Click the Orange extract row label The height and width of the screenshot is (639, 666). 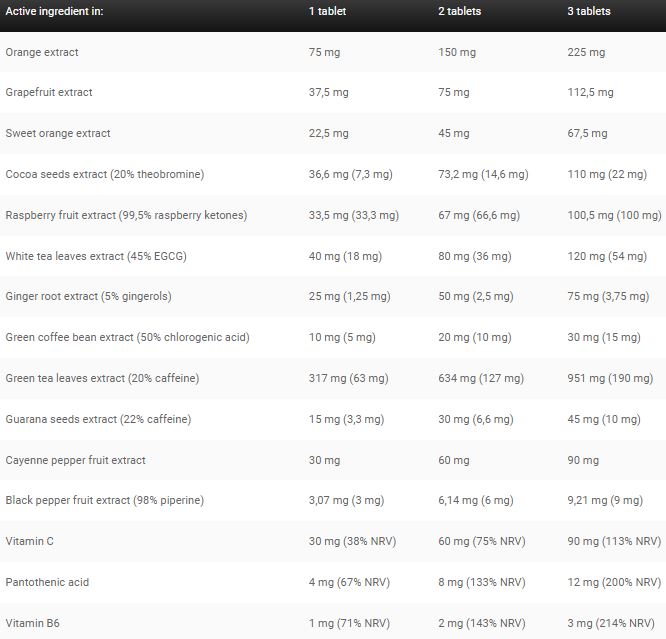tap(42, 52)
